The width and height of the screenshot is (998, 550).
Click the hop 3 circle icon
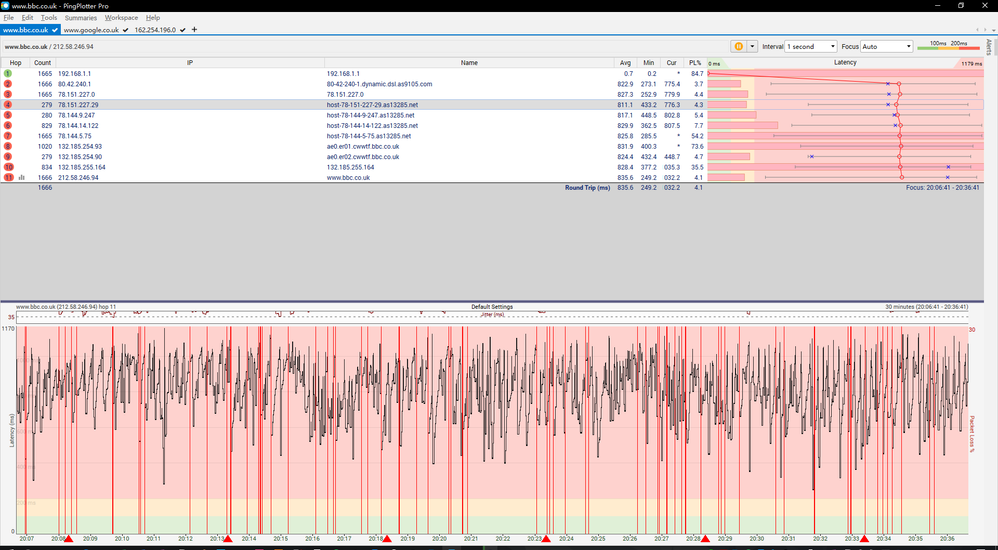(x=8, y=94)
